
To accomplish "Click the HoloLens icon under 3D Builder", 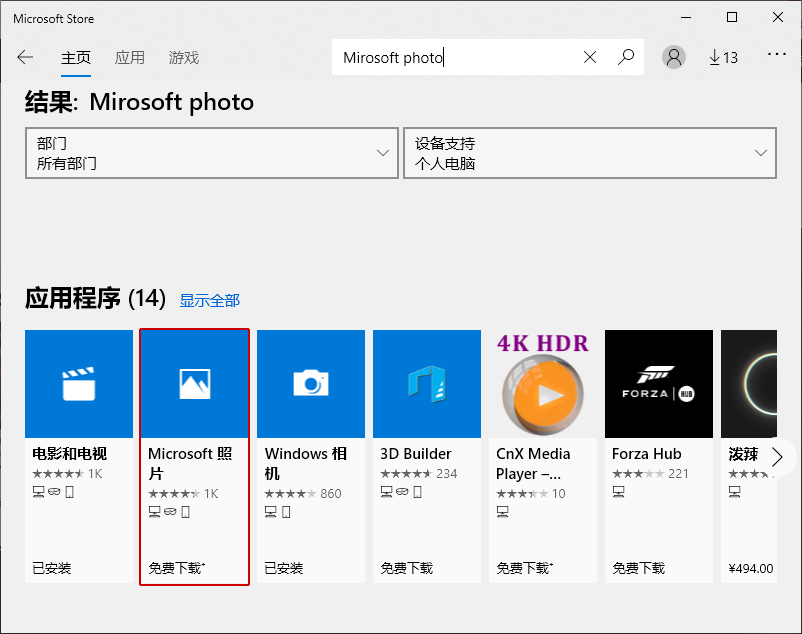I will (402, 492).
